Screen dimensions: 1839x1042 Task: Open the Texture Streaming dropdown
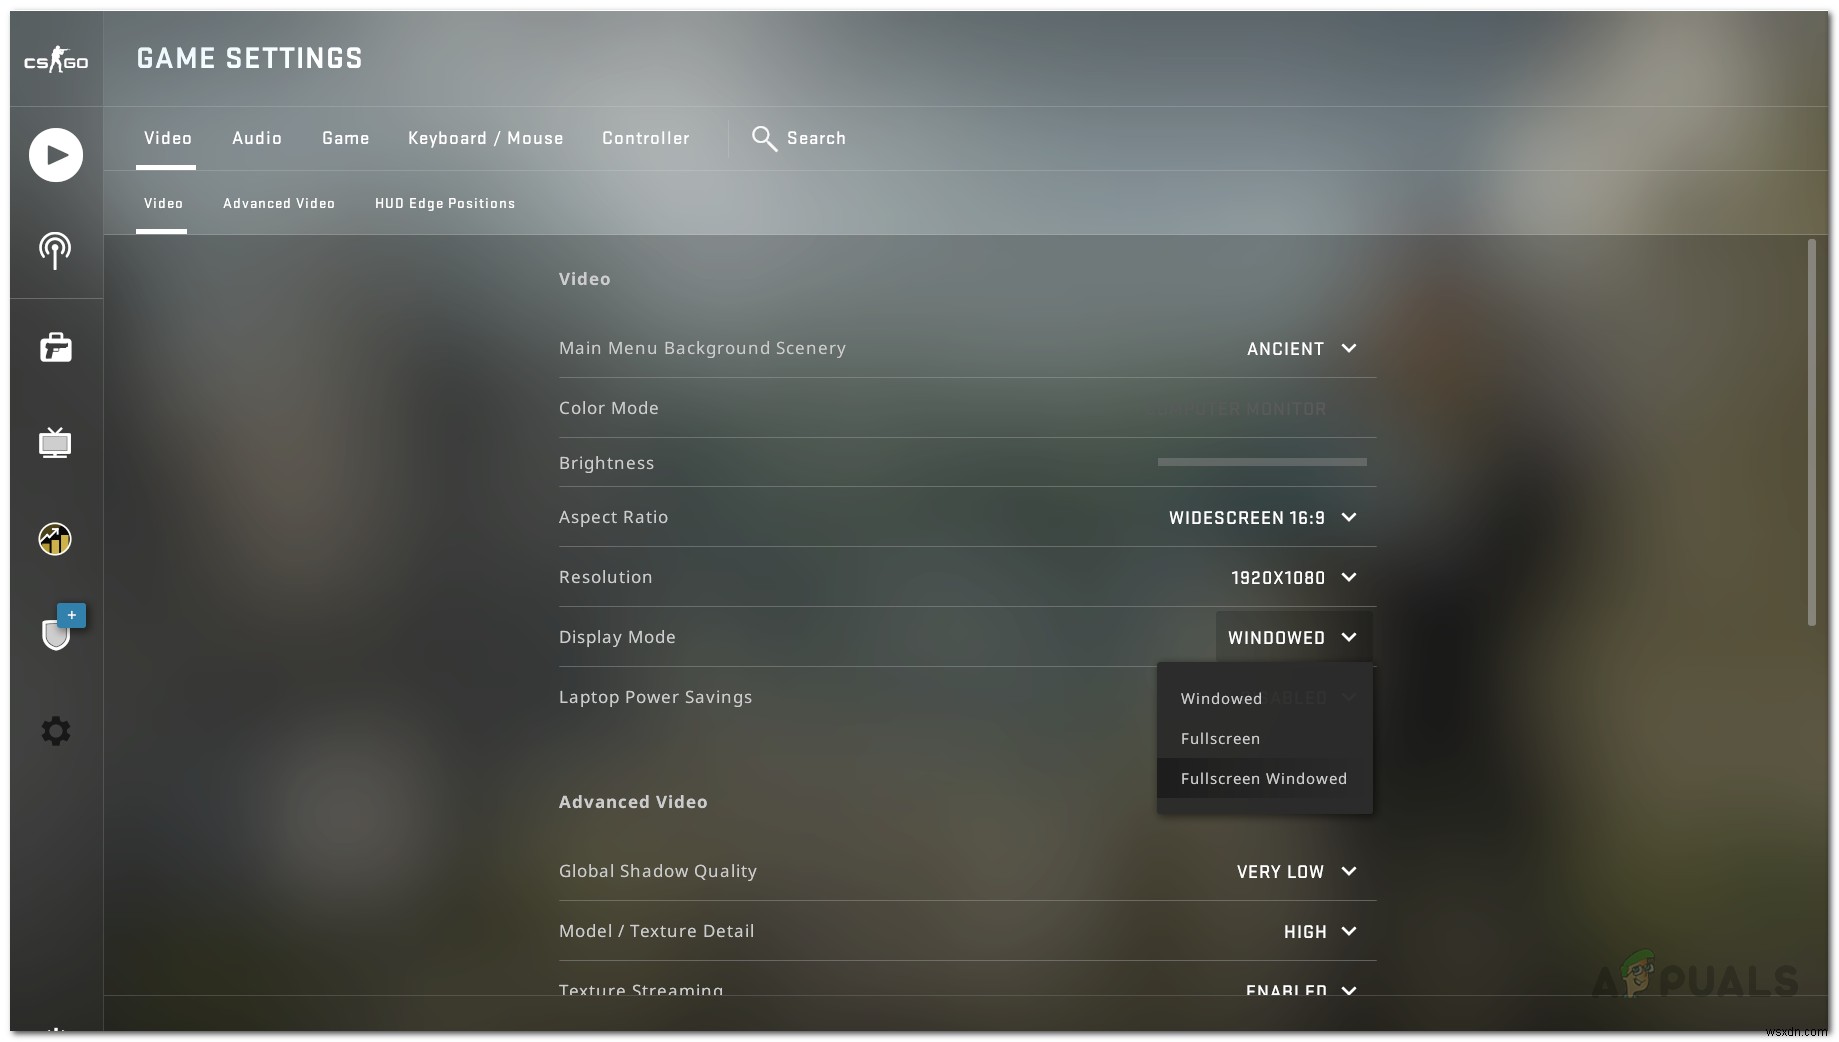click(x=1301, y=990)
